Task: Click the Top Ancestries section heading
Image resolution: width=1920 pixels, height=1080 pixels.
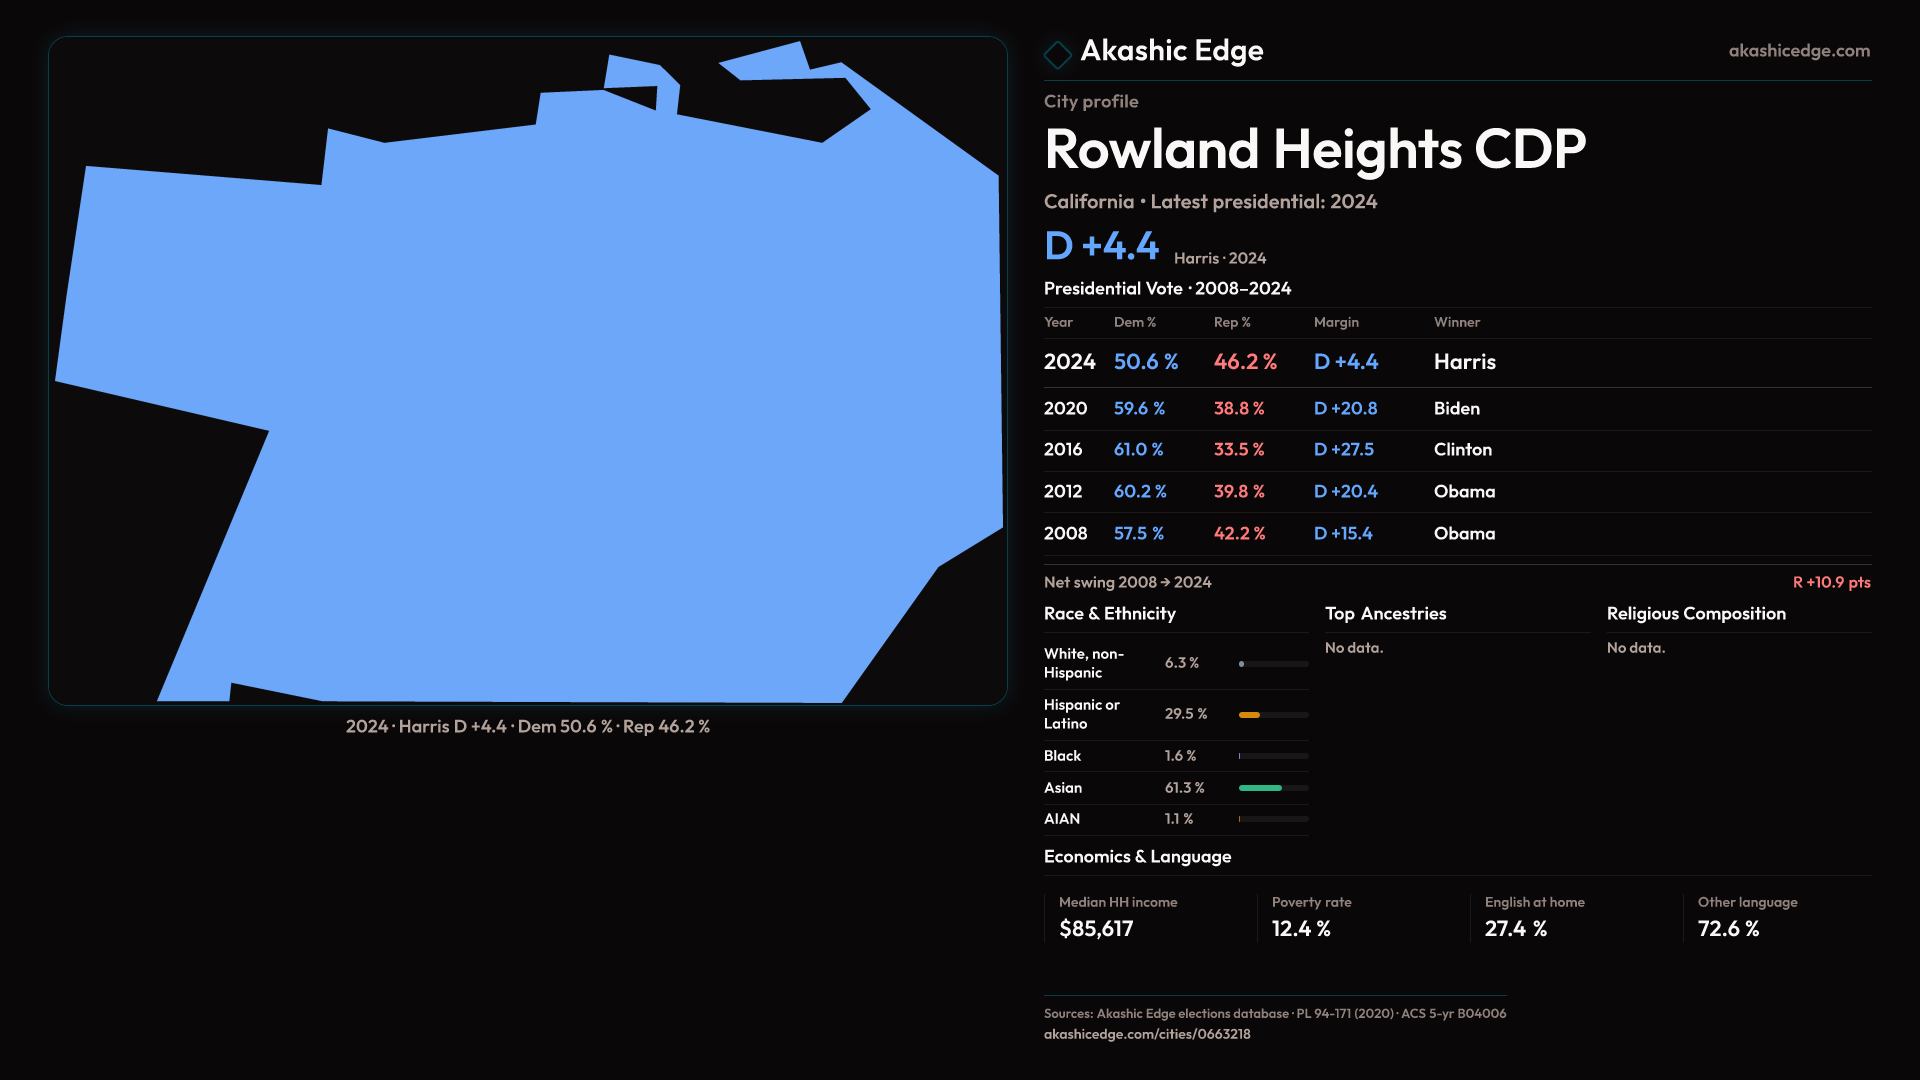Action: point(1385,614)
